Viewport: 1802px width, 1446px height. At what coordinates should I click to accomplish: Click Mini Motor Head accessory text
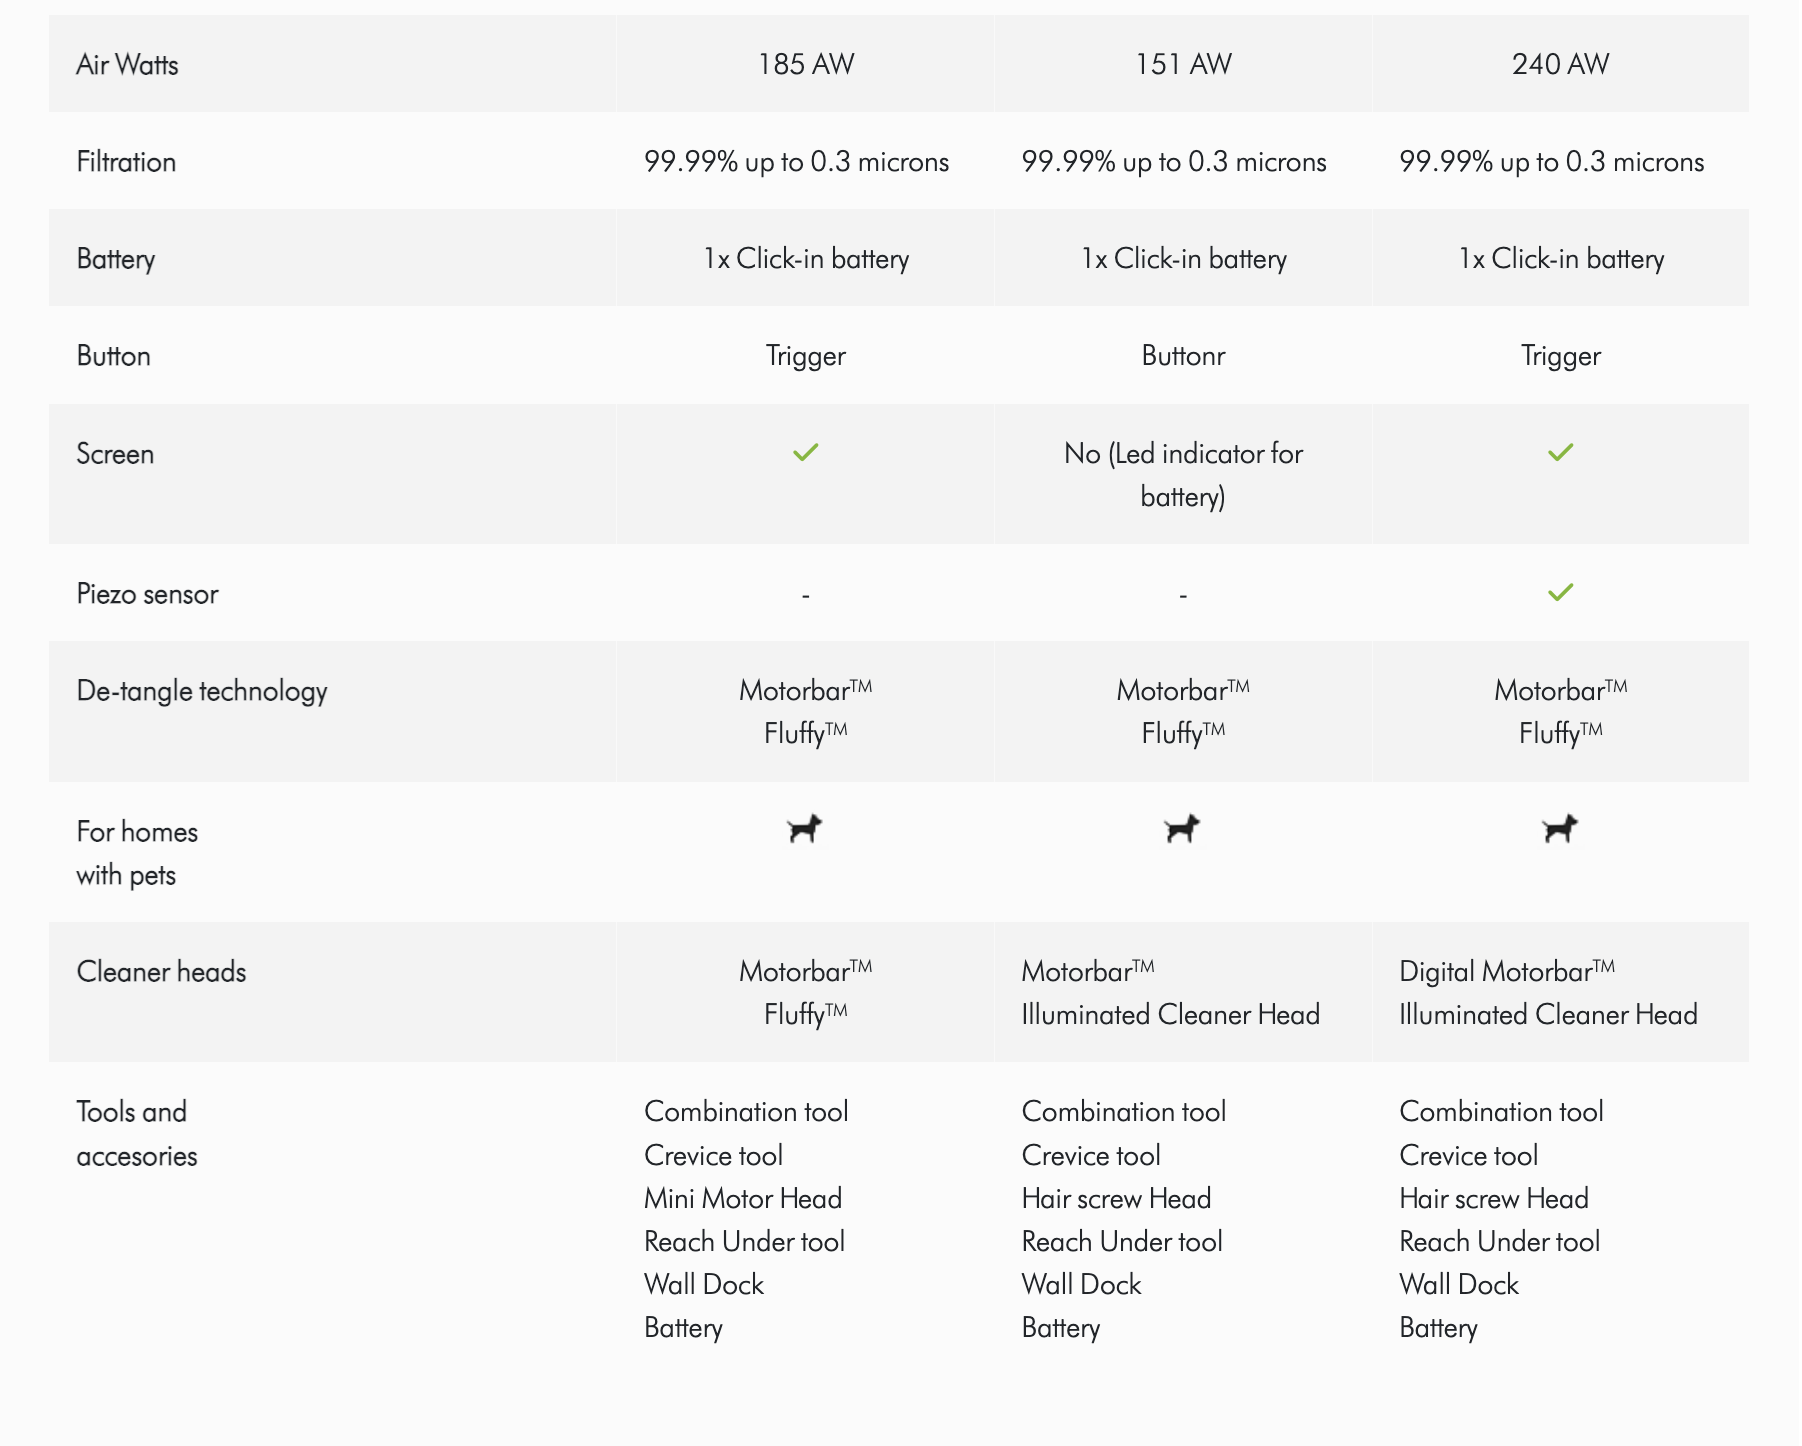pos(743,1198)
